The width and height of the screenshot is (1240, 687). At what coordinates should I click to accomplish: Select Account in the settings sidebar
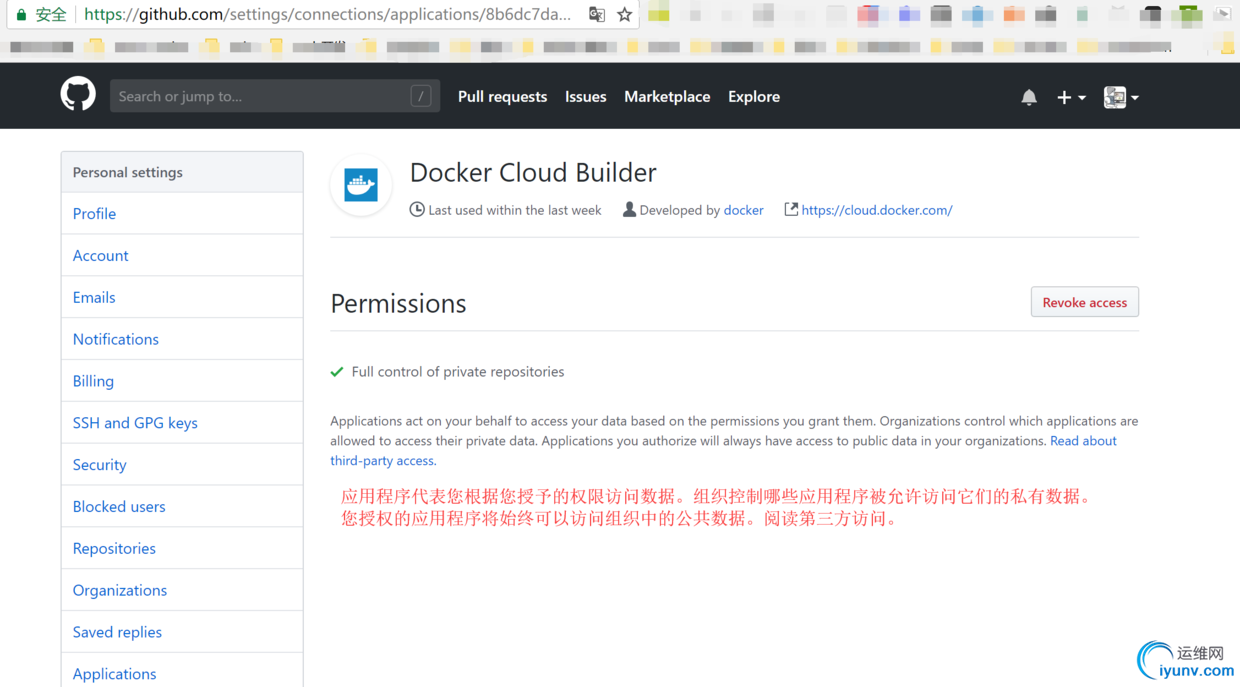click(x=182, y=255)
